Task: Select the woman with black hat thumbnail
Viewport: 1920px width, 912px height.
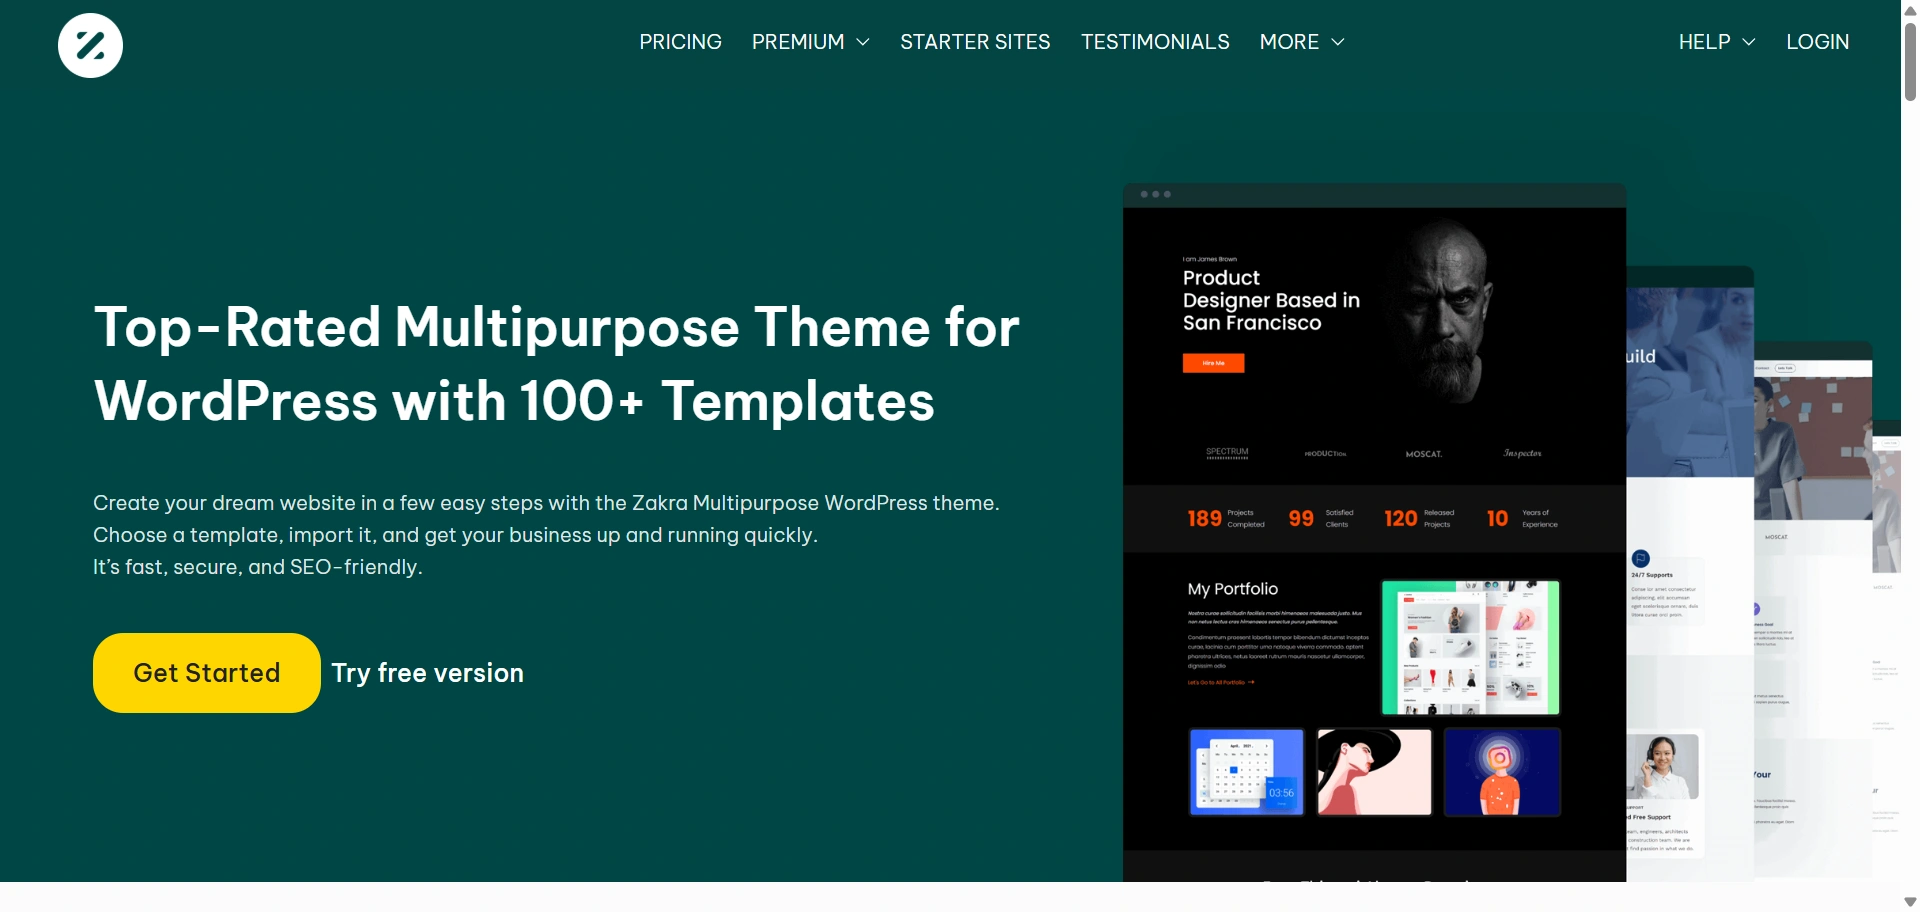Action: (1374, 772)
